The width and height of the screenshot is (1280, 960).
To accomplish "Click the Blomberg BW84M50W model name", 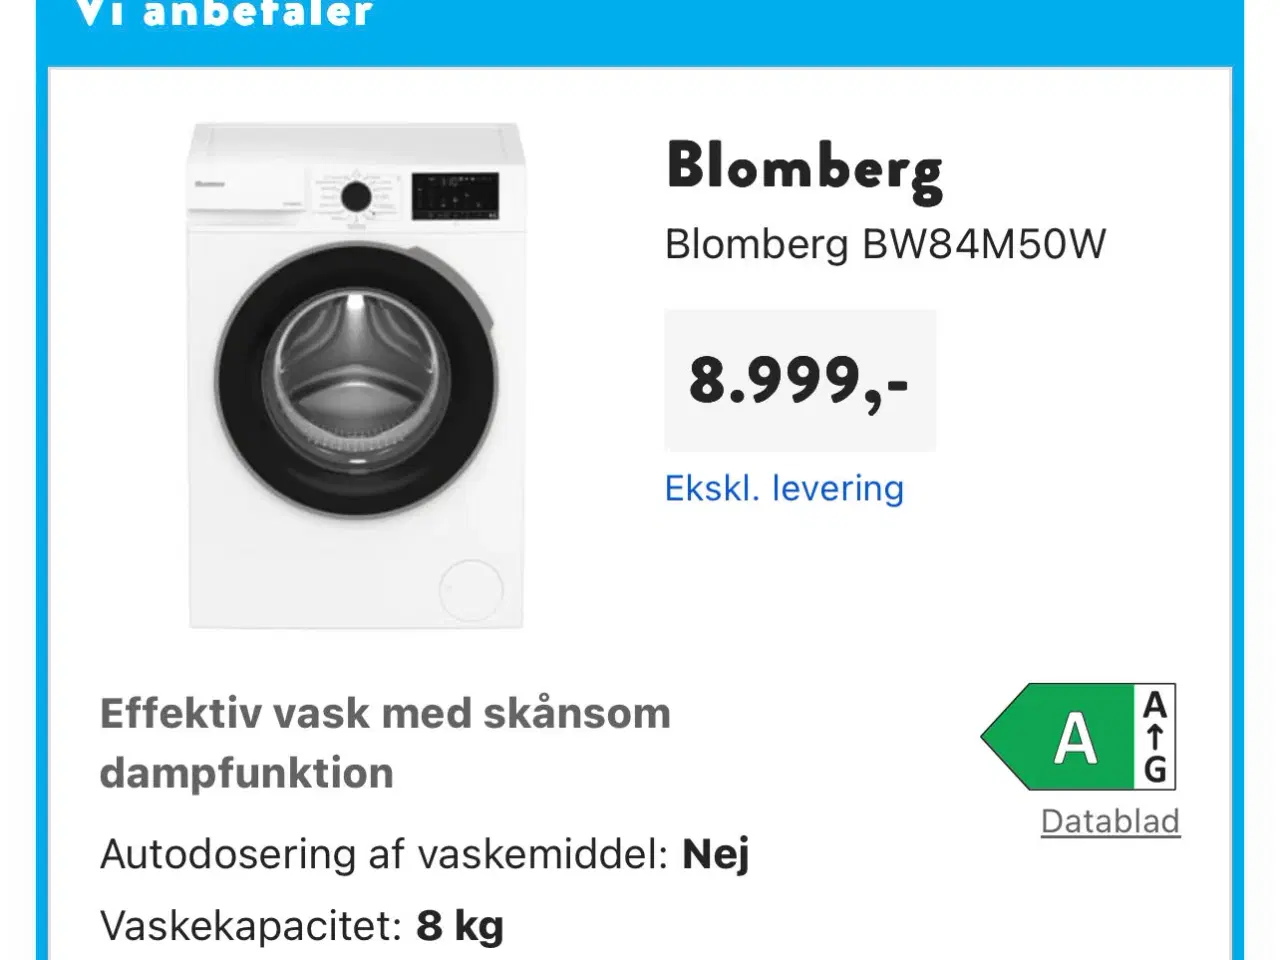I will tap(886, 243).
